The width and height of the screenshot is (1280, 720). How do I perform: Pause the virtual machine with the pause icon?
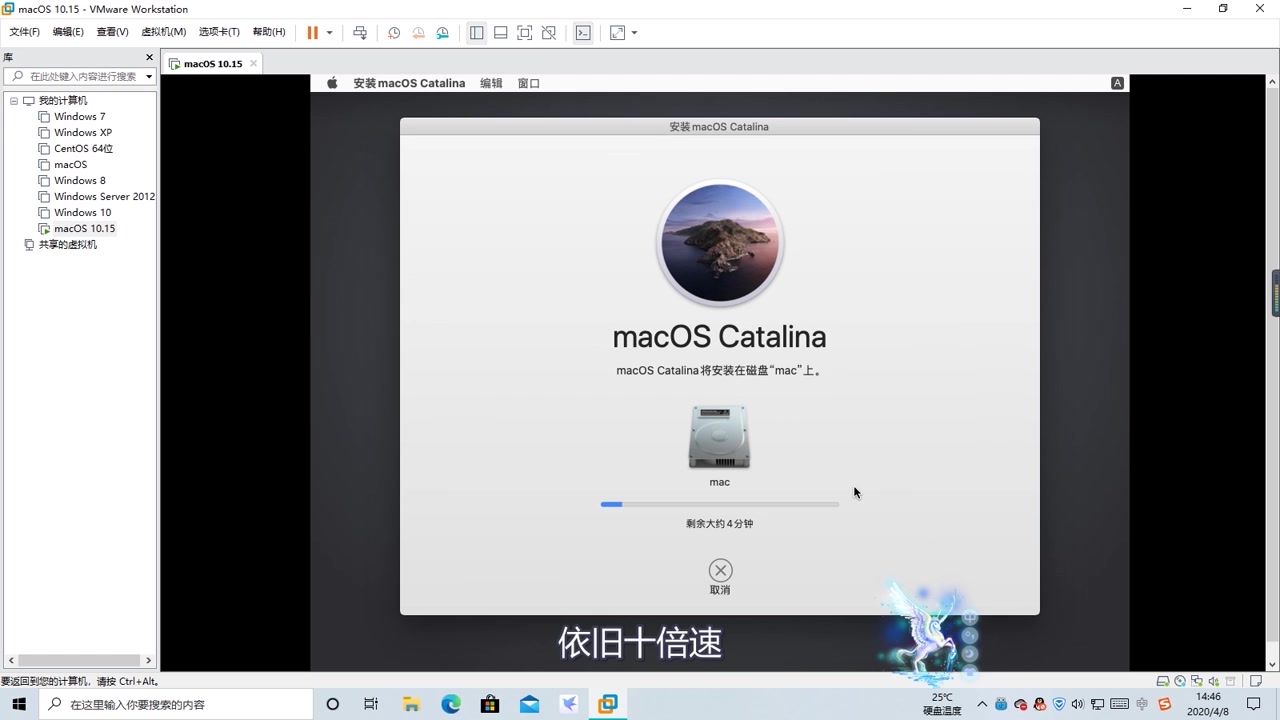point(312,32)
